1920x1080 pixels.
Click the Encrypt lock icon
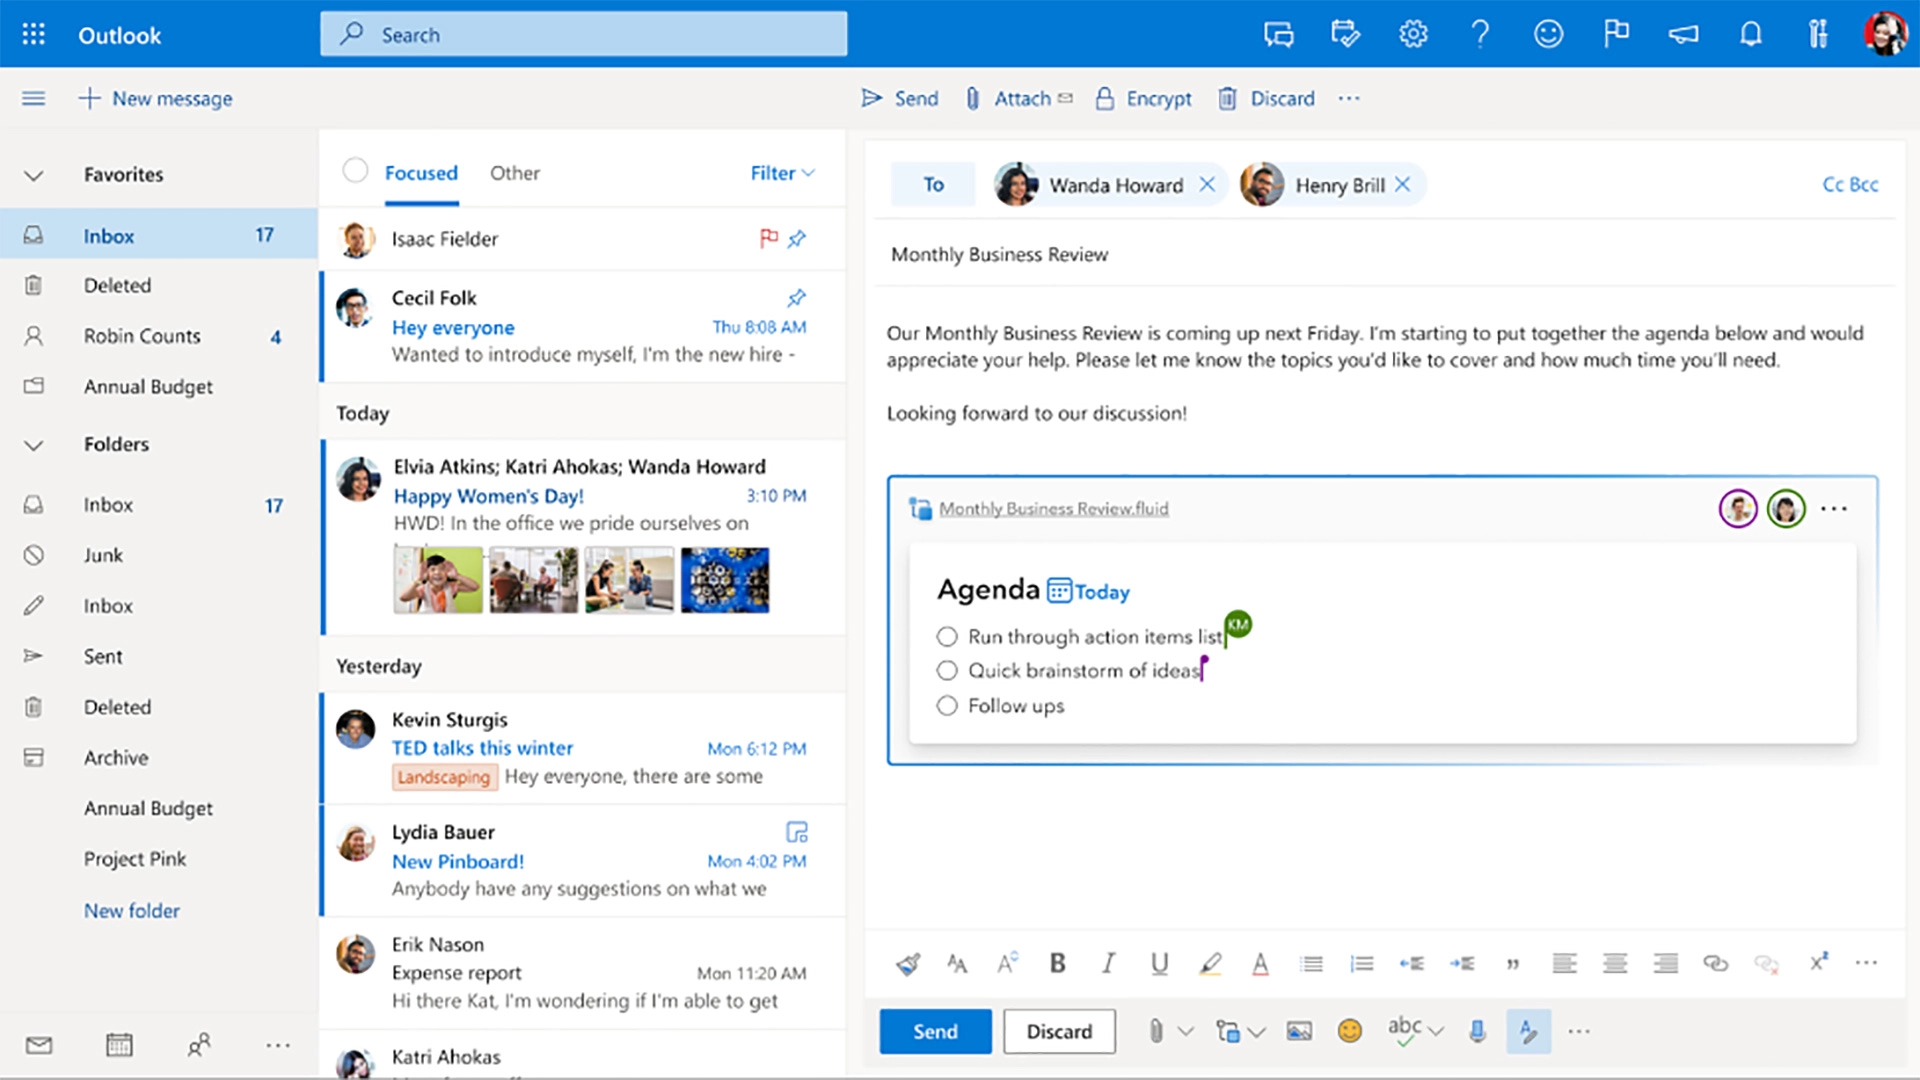(1104, 98)
